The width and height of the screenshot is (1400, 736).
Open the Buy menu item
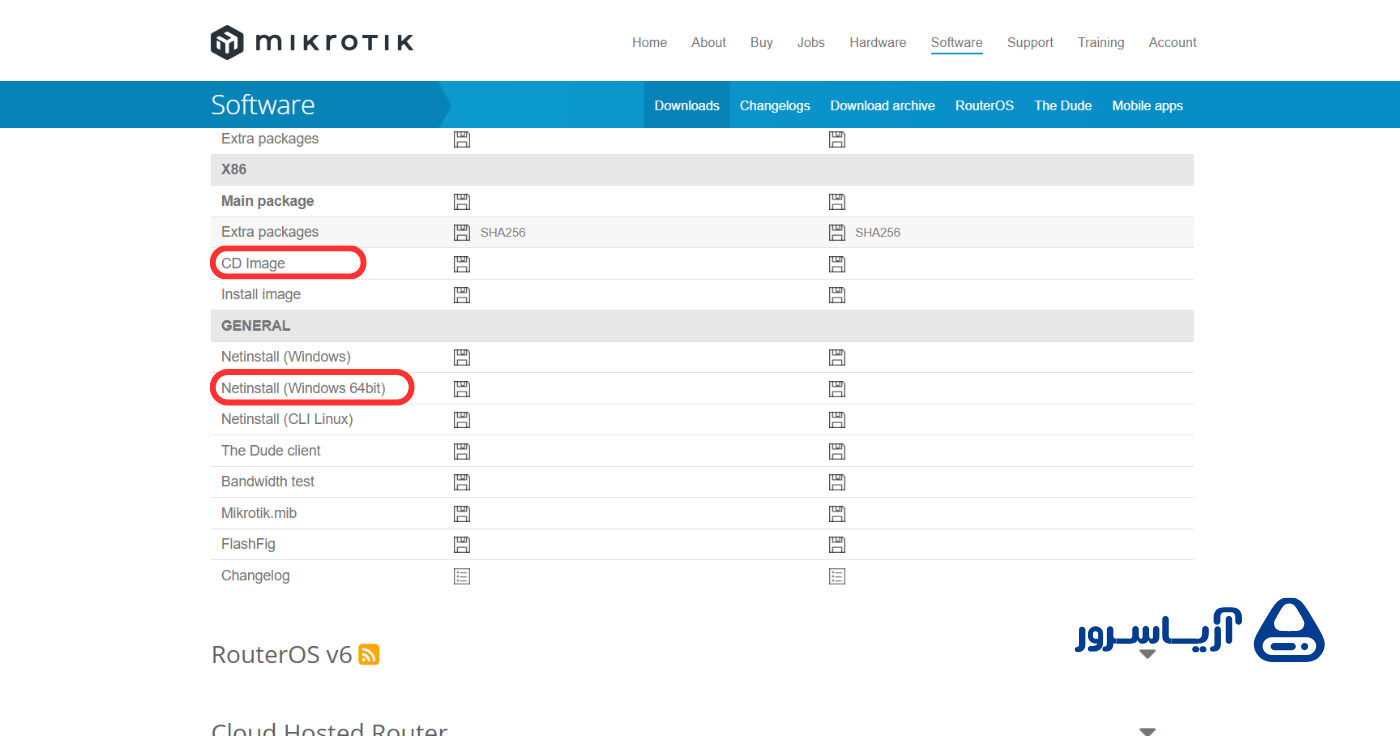[x=762, y=42]
